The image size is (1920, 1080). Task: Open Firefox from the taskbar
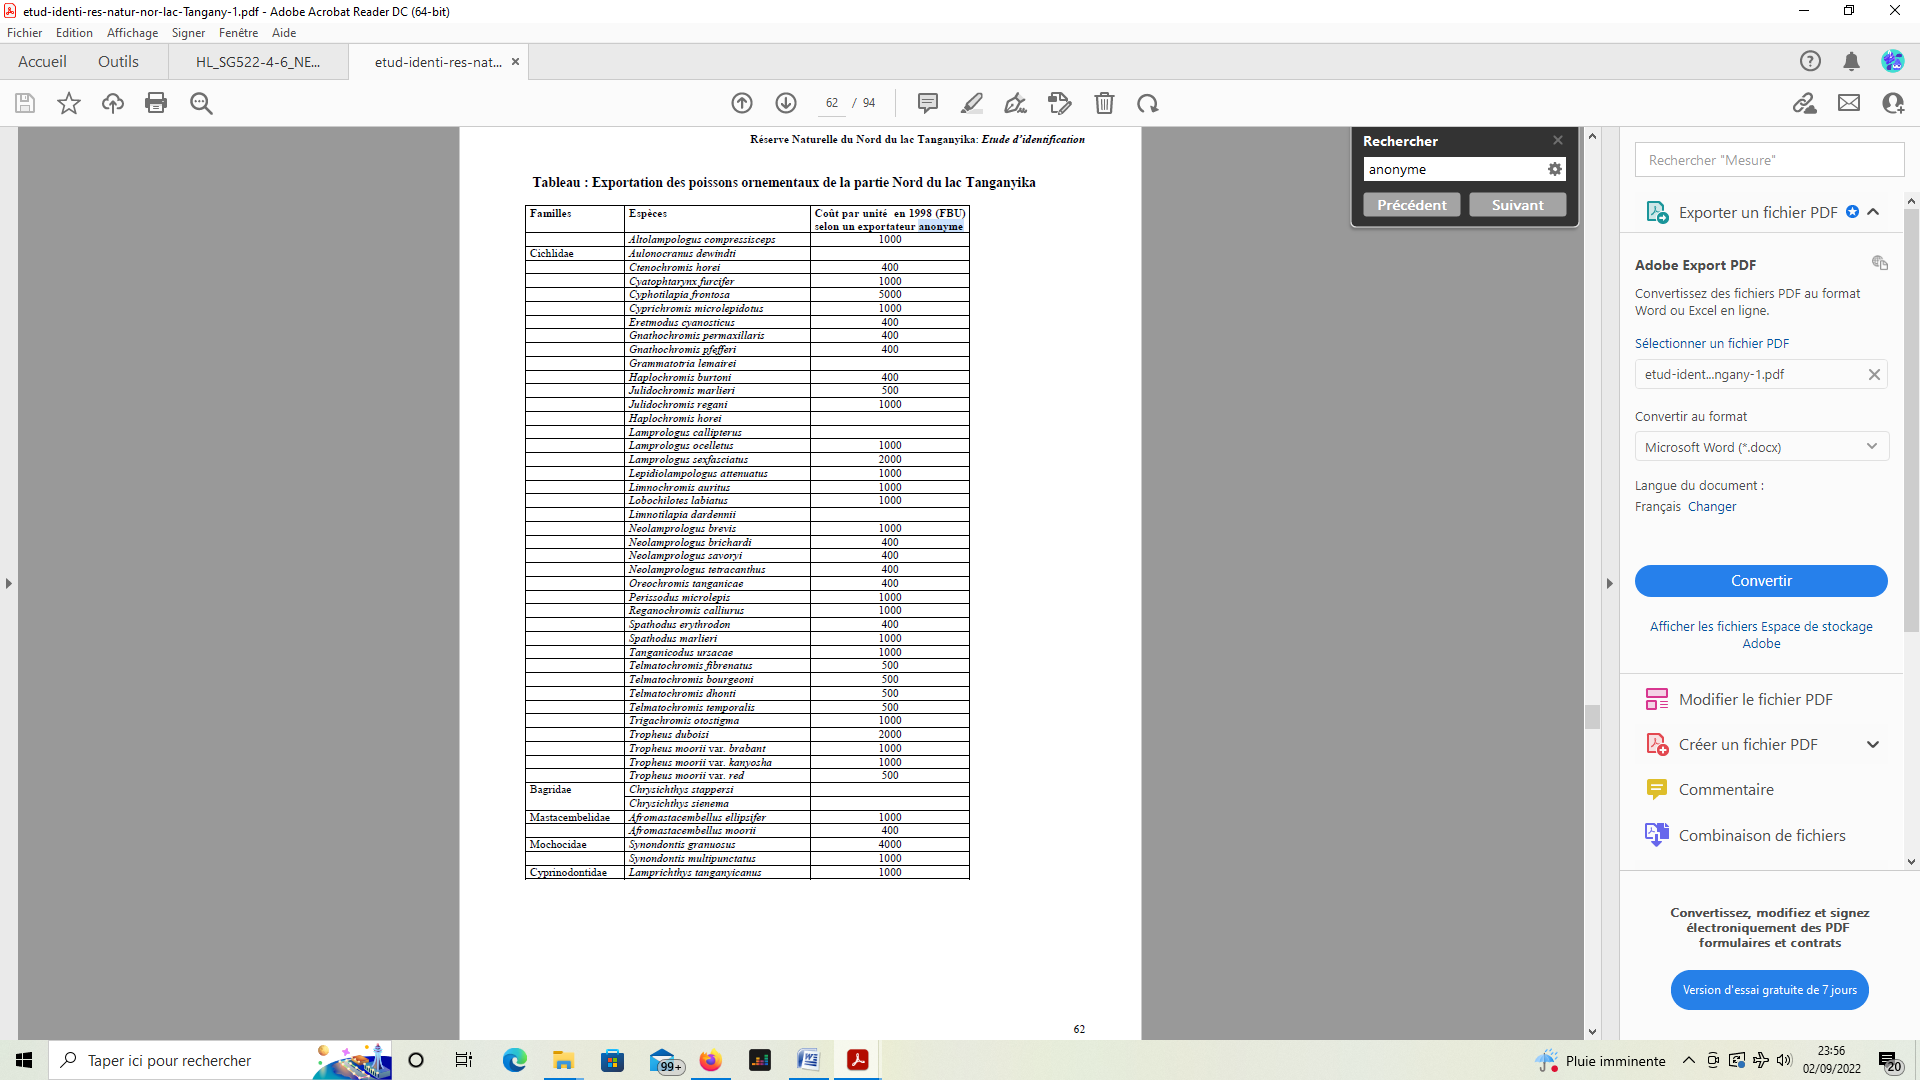coord(710,1060)
